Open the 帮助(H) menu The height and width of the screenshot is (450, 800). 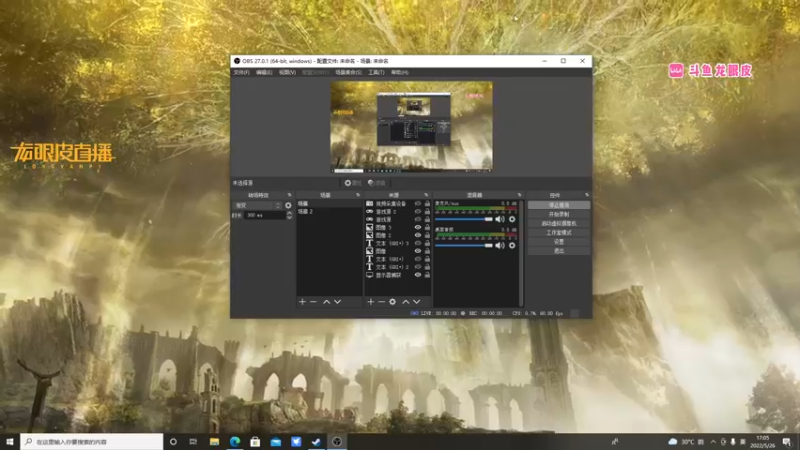point(399,72)
